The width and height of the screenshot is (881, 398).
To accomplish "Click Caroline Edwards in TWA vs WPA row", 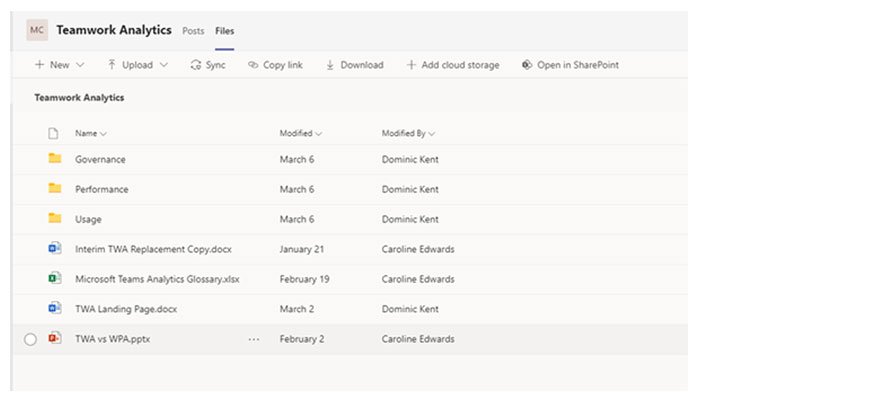I will click(x=418, y=339).
